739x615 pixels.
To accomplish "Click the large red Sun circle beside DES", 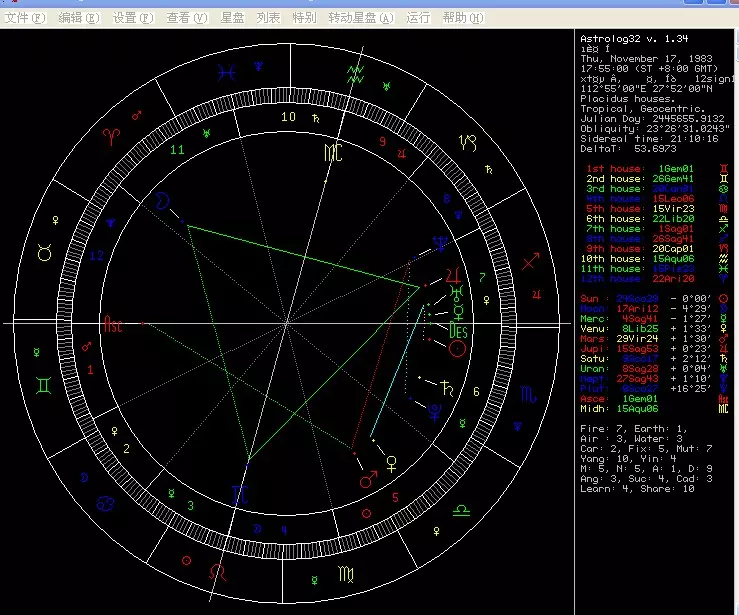I will (457, 349).
